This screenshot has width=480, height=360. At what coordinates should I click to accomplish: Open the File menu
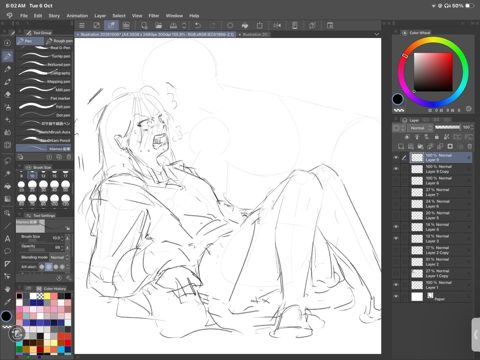[x=24, y=16]
